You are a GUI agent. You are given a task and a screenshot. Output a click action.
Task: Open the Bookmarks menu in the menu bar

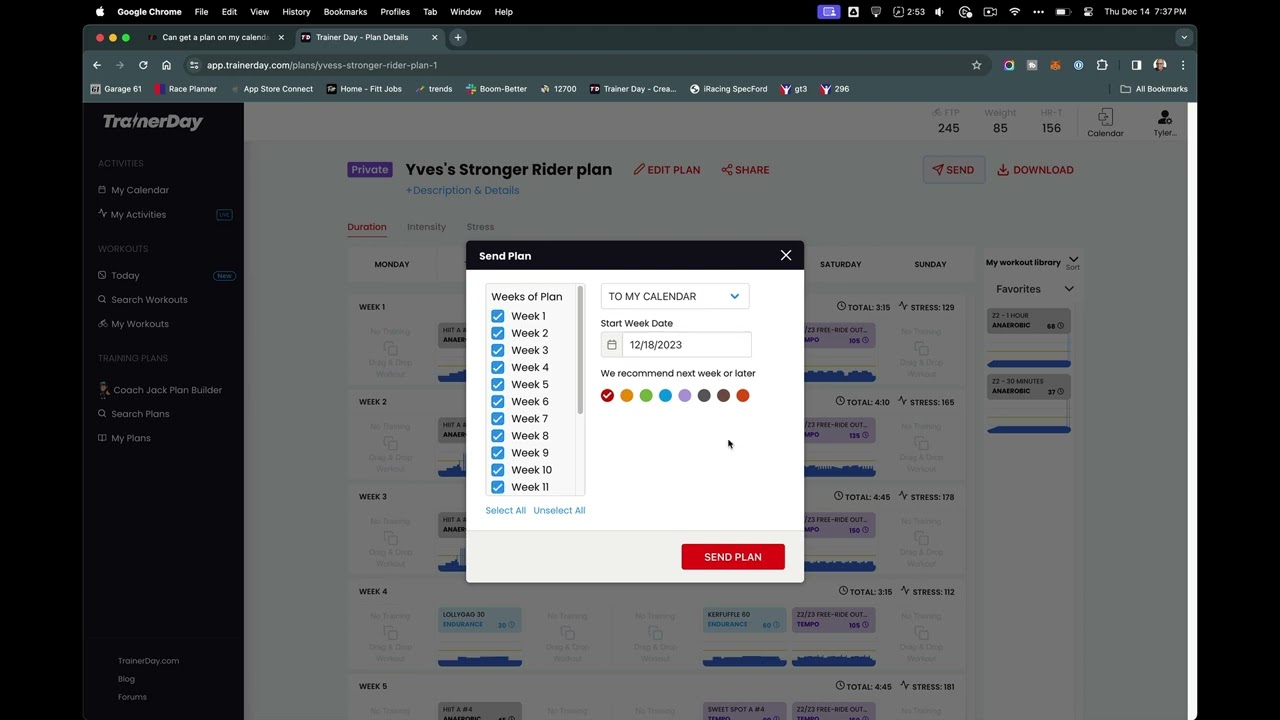345,12
